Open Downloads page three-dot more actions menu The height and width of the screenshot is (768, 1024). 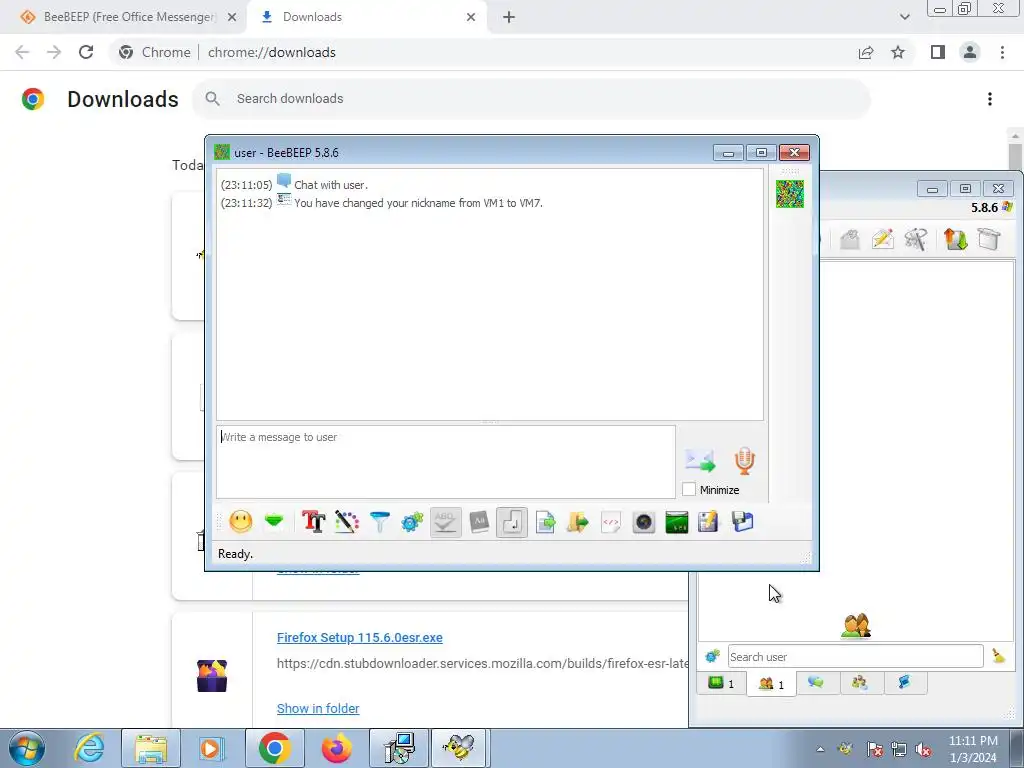coord(990,99)
